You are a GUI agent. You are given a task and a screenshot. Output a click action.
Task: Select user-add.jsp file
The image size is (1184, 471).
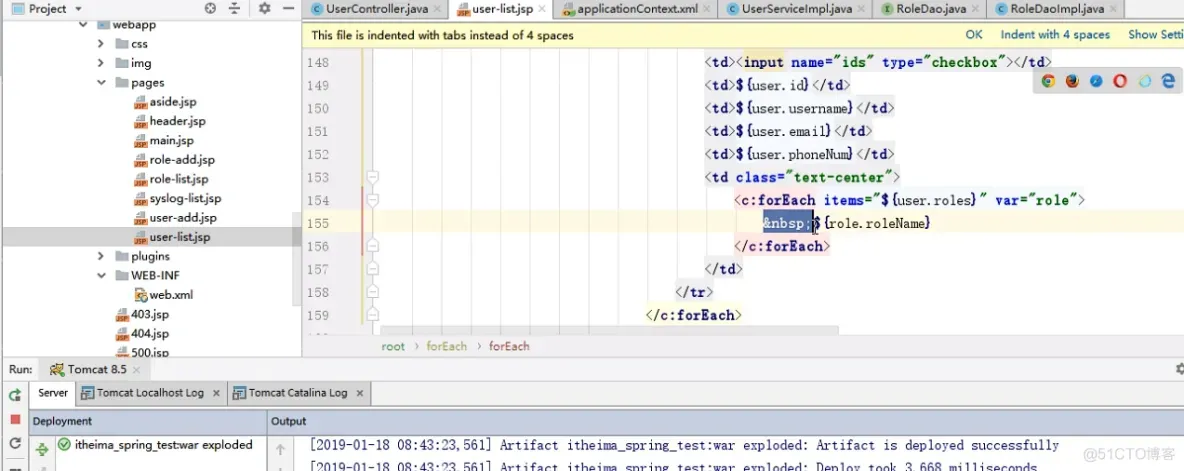coord(183,218)
